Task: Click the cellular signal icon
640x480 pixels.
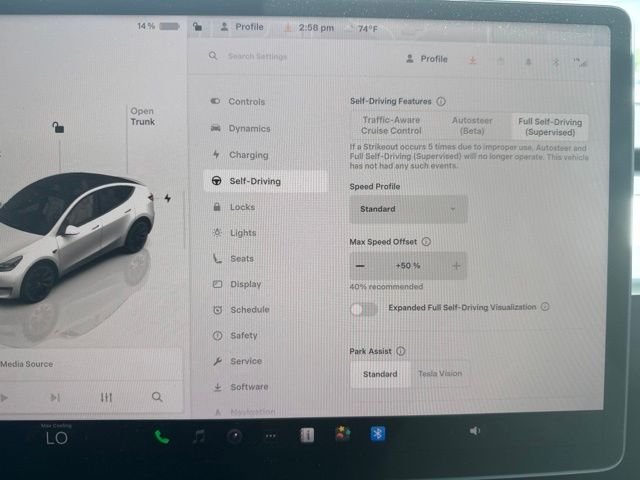Action: (x=580, y=63)
